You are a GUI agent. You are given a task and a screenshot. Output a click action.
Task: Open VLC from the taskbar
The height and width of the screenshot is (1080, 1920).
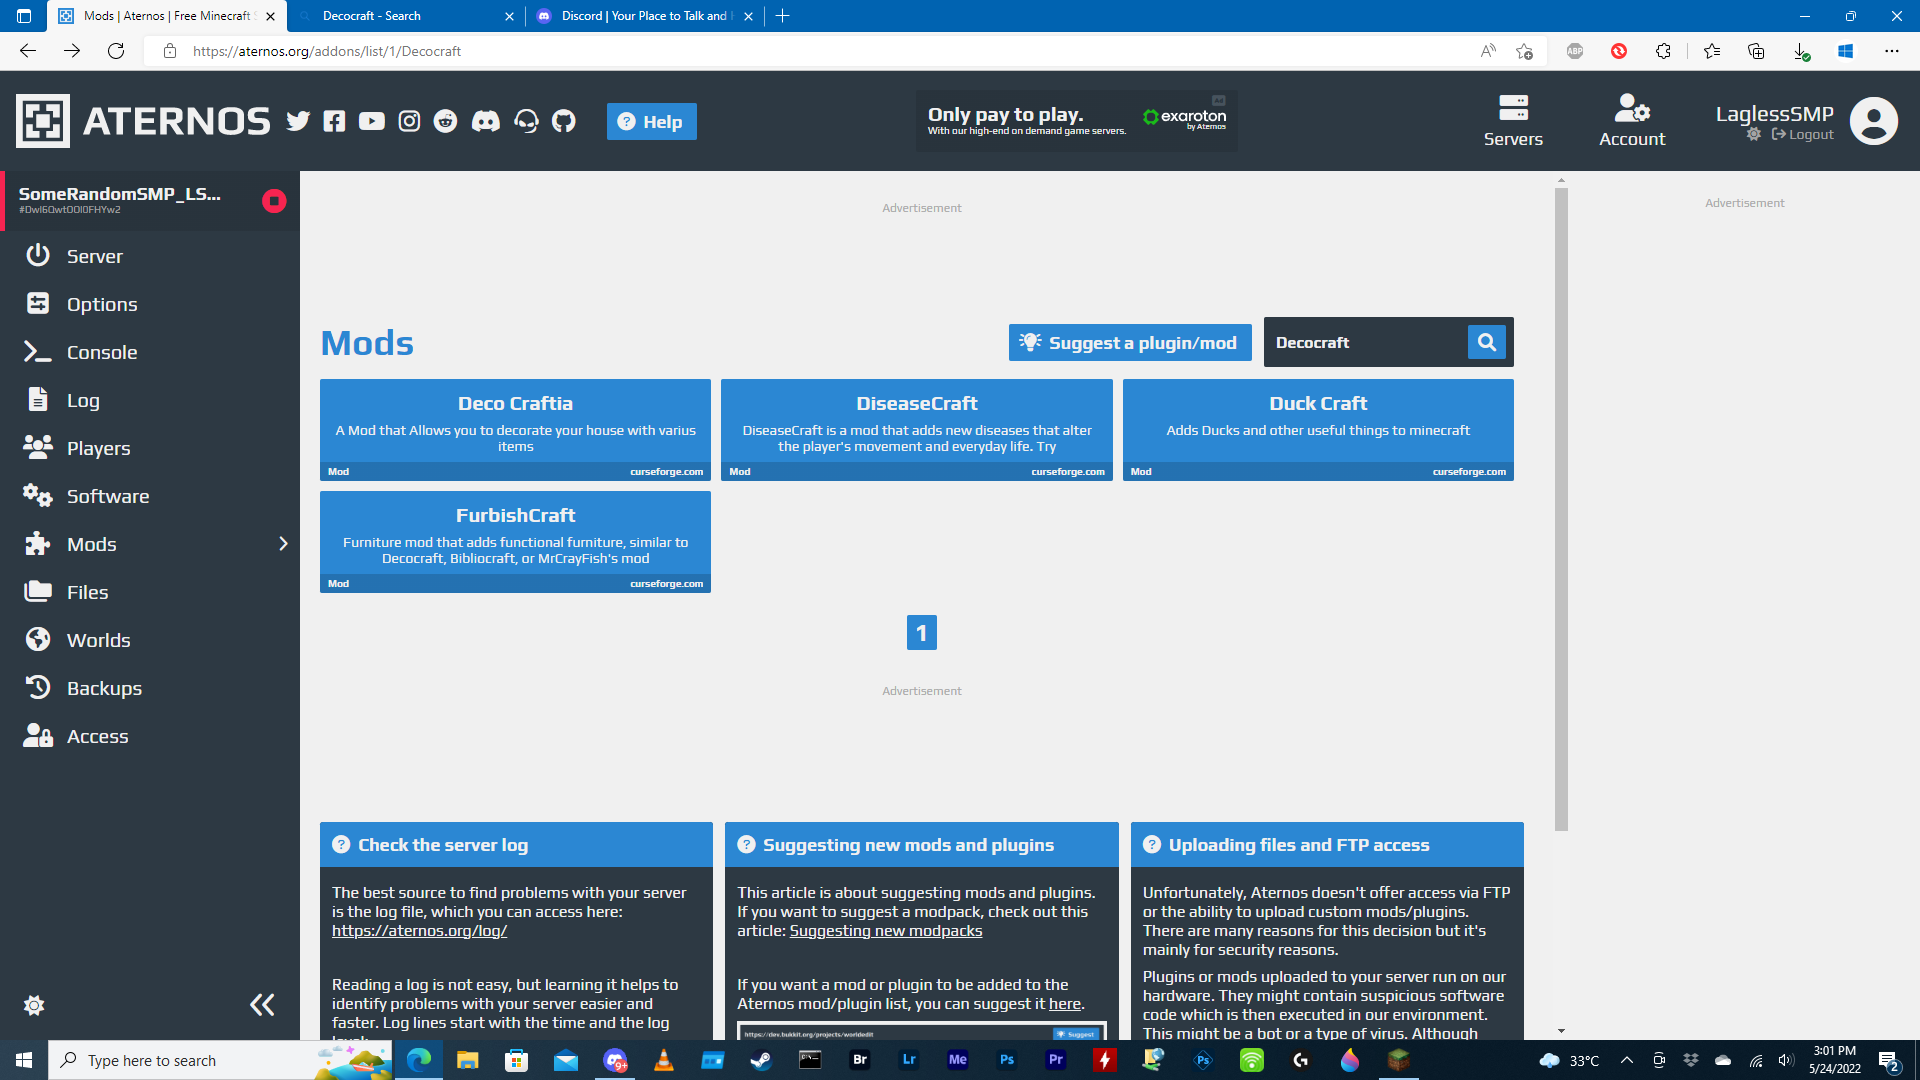click(x=663, y=1060)
